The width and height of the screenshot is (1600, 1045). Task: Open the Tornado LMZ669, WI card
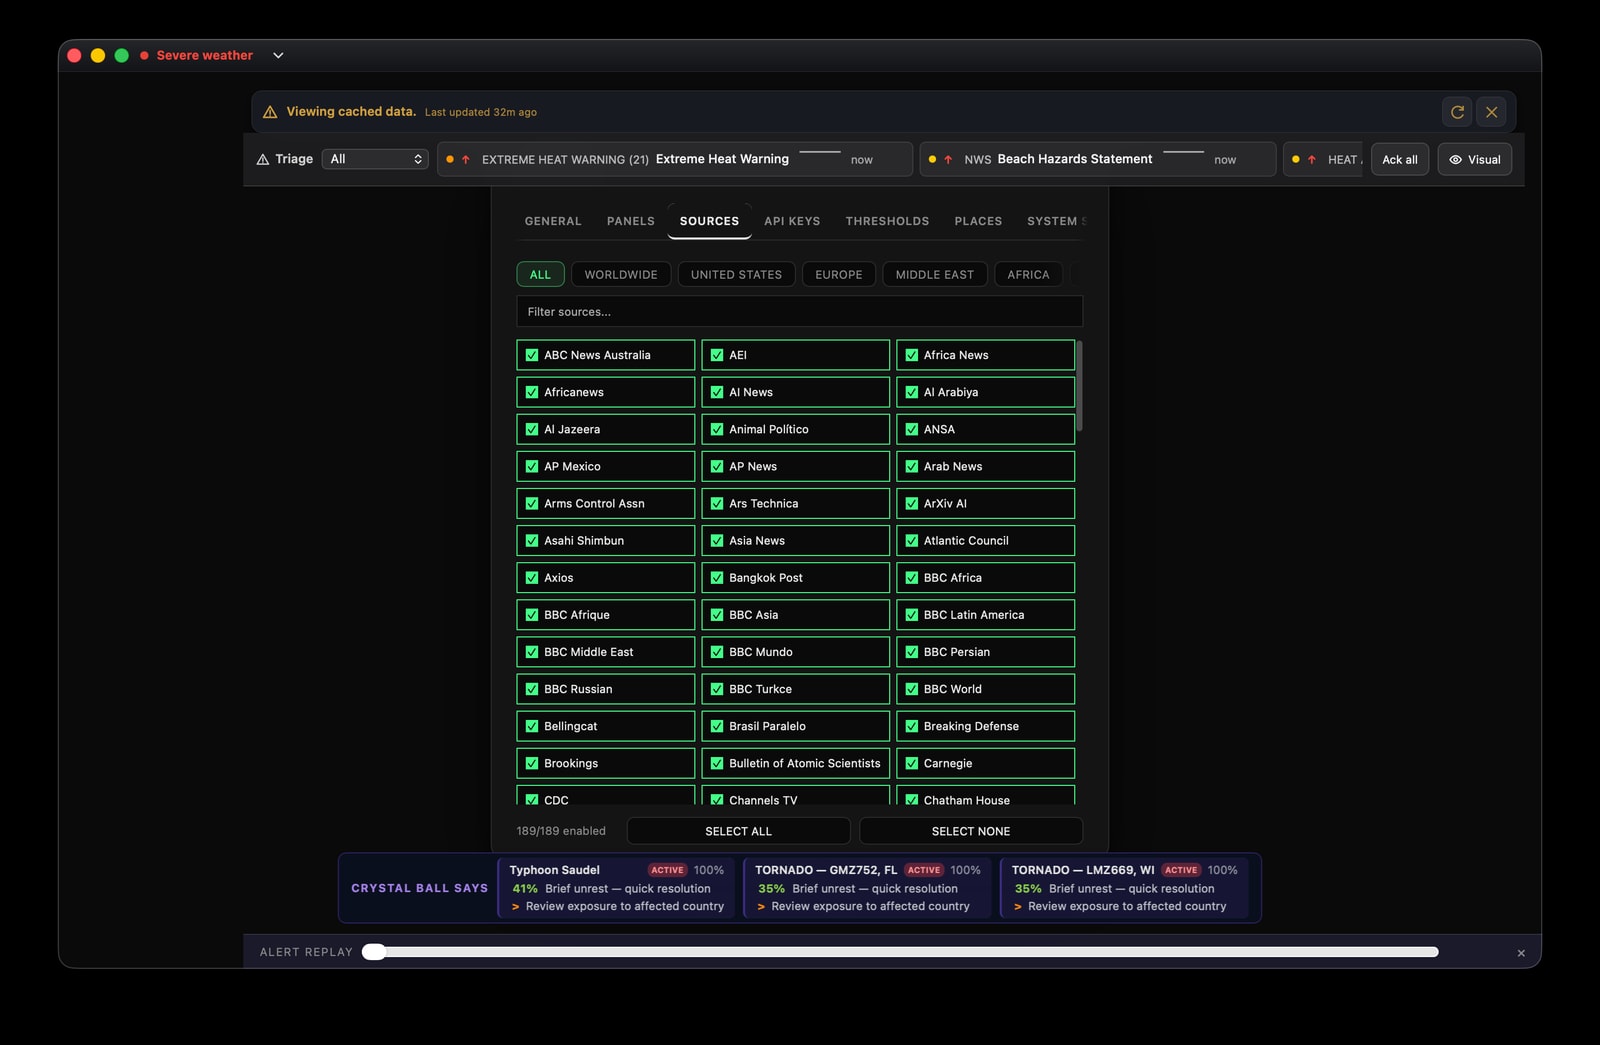(1125, 888)
